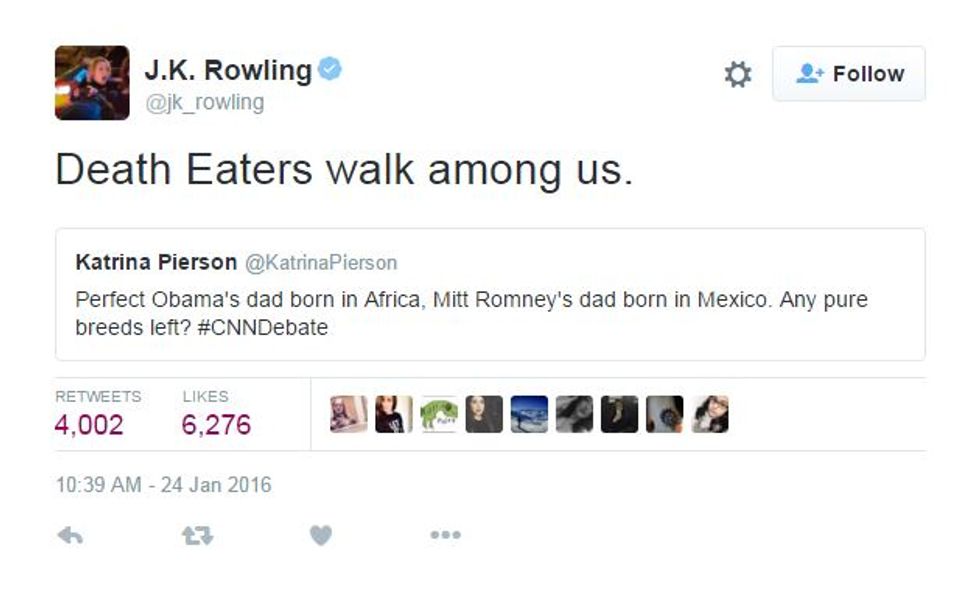Click the @KatrinaPierson handle
Screen dimensions: 980x594
pos(321,263)
